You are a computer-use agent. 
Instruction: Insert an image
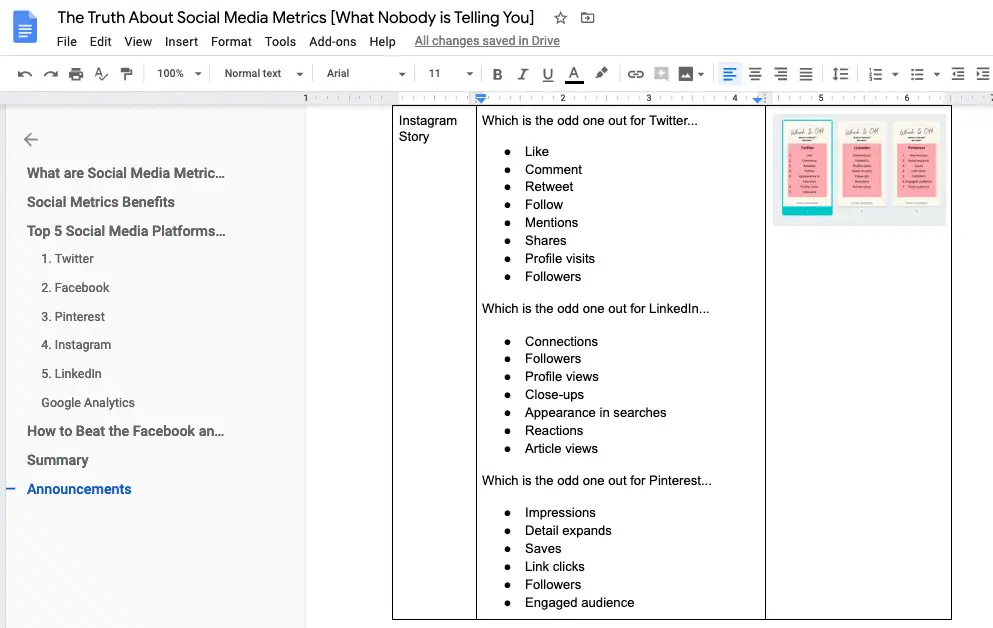coord(685,74)
